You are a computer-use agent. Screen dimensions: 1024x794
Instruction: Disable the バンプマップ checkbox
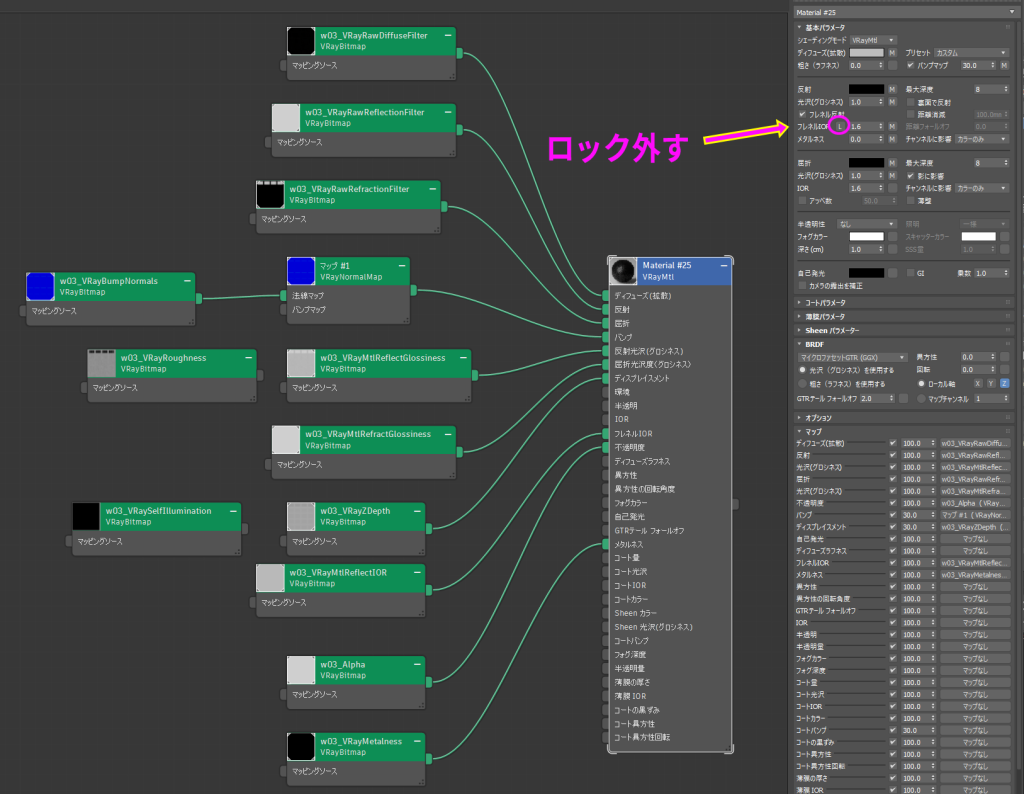910,65
